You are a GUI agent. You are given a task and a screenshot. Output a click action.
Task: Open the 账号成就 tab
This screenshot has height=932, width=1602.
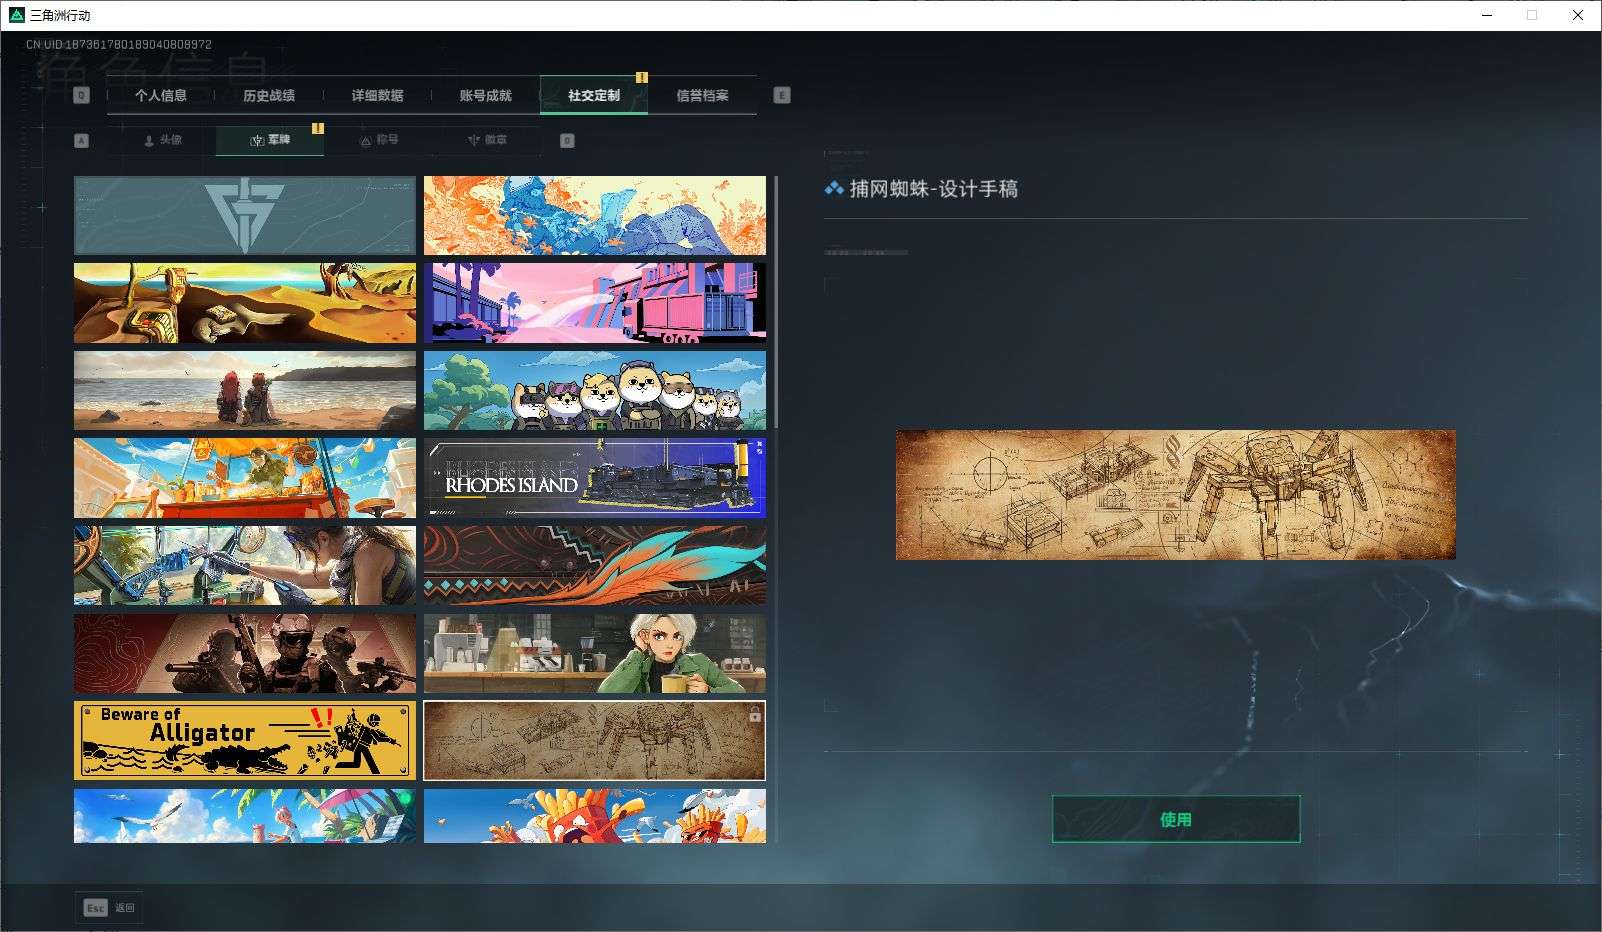484,95
